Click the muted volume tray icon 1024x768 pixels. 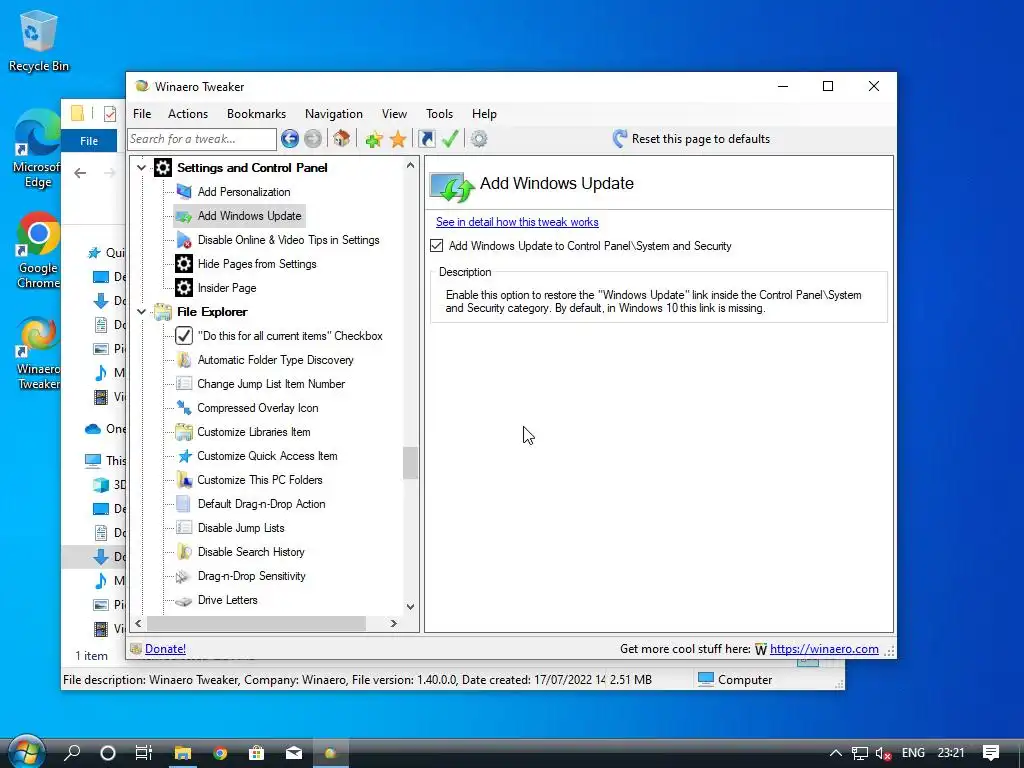click(x=884, y=753)
